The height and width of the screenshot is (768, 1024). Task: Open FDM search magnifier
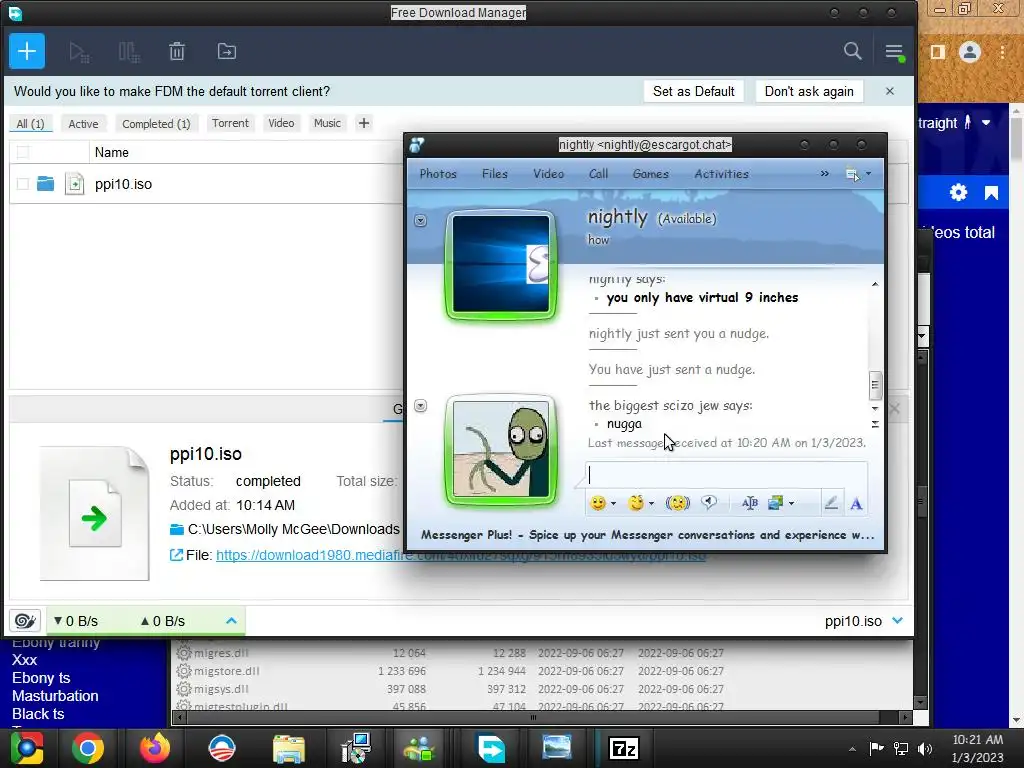point(852,51)
